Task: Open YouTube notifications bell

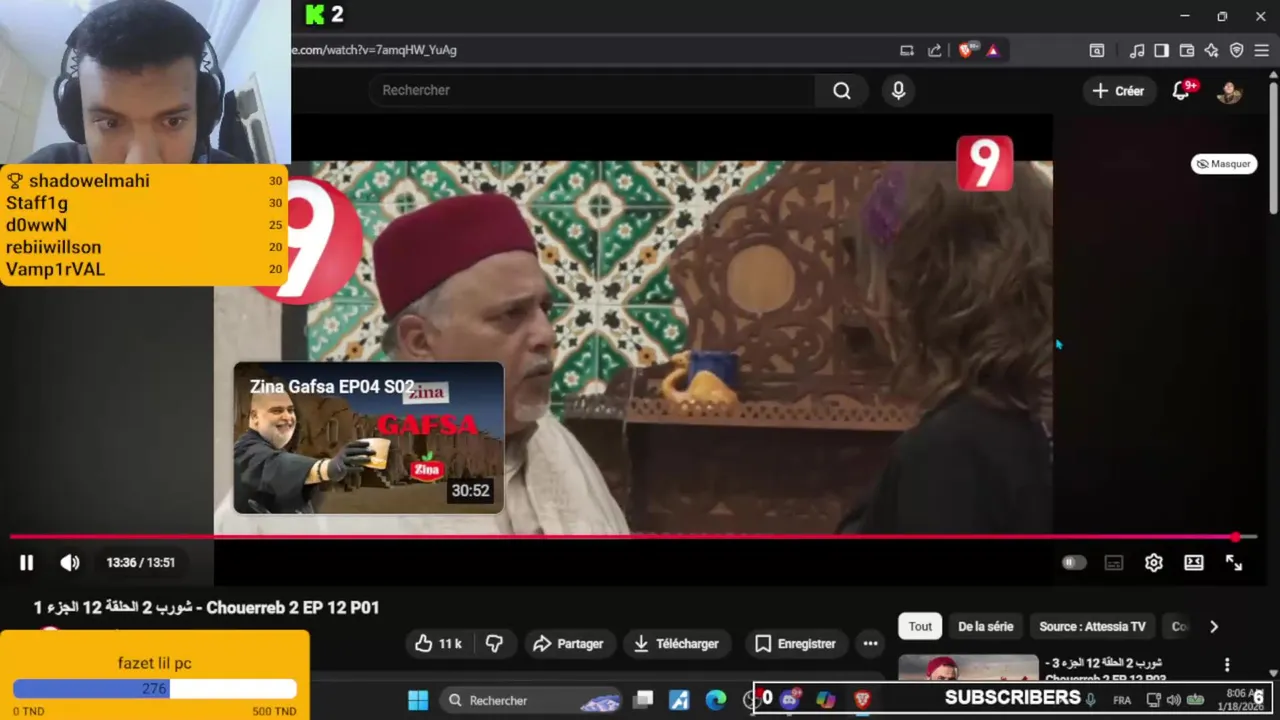Action: click(x=1181, y=91)
